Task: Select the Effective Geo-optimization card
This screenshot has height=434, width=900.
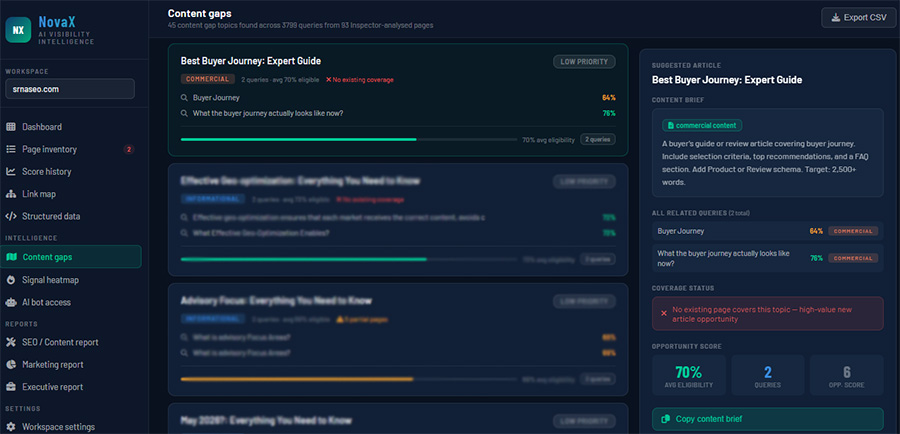Action: pos(398,220)
